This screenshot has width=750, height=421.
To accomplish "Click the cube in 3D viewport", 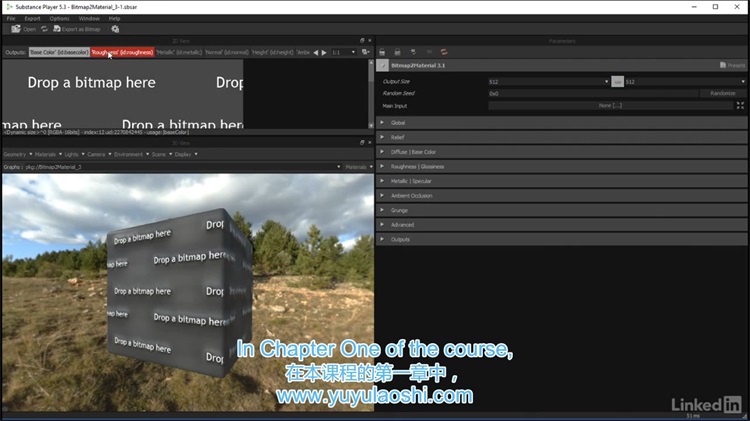I will 179,292.
